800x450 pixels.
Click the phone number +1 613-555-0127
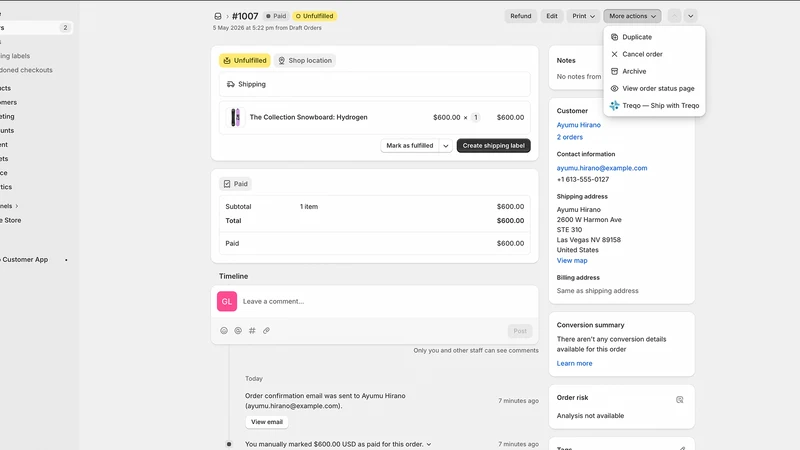pos(583,180)
